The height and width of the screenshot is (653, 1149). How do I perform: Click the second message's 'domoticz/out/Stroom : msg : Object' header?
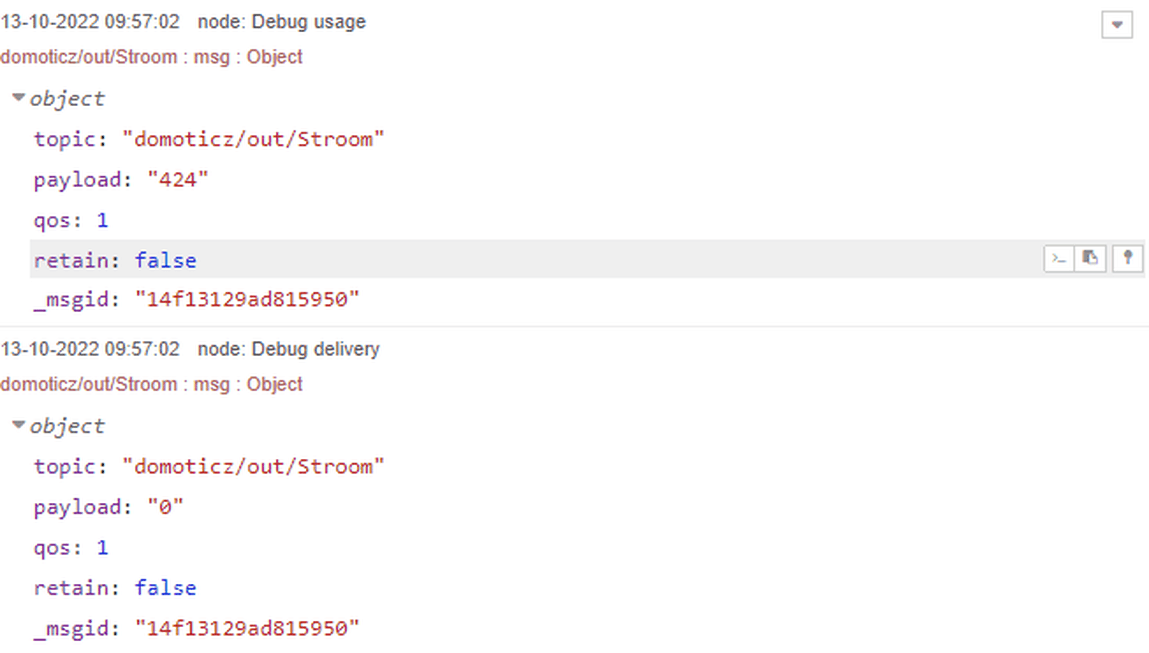pyautogui.click(x=151, y=384)
